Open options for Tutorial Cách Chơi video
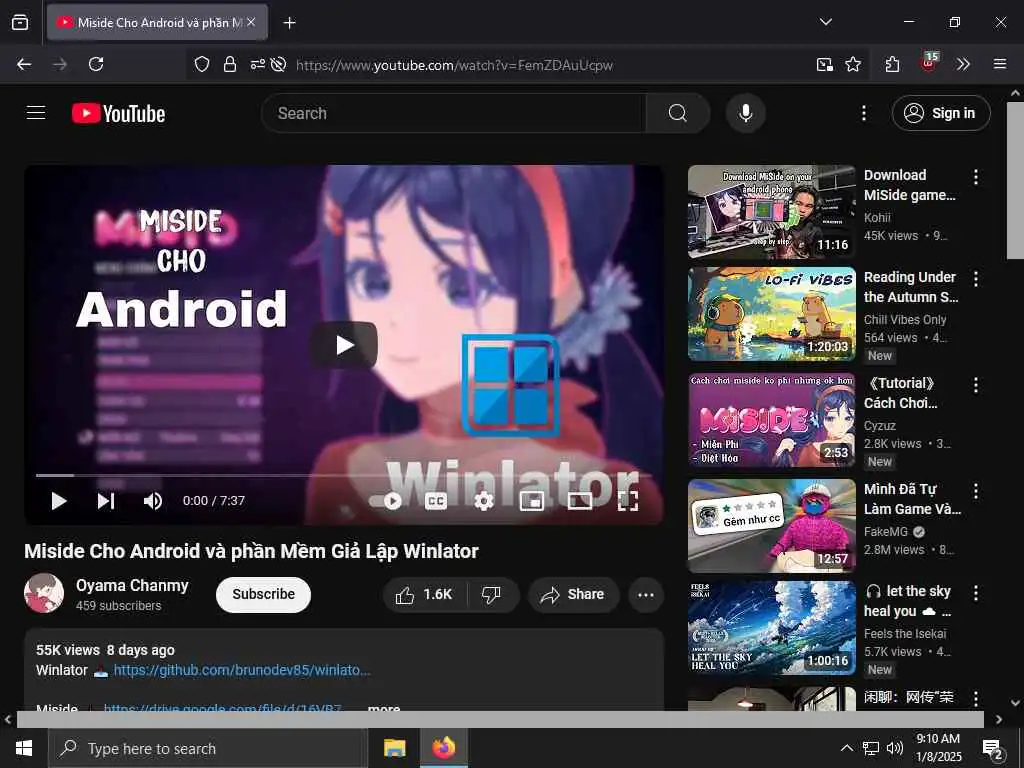Viewport: 1024px width, 768px height. (976, 385)
